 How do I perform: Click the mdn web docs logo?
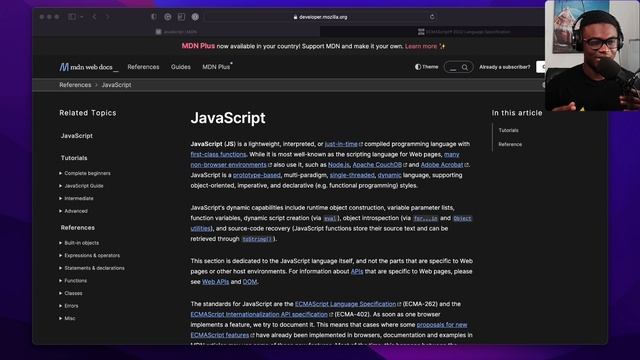point(89,67)
